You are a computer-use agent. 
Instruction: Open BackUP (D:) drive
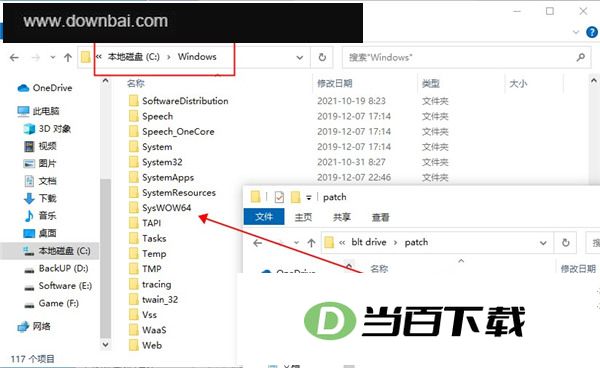point(56,269)
